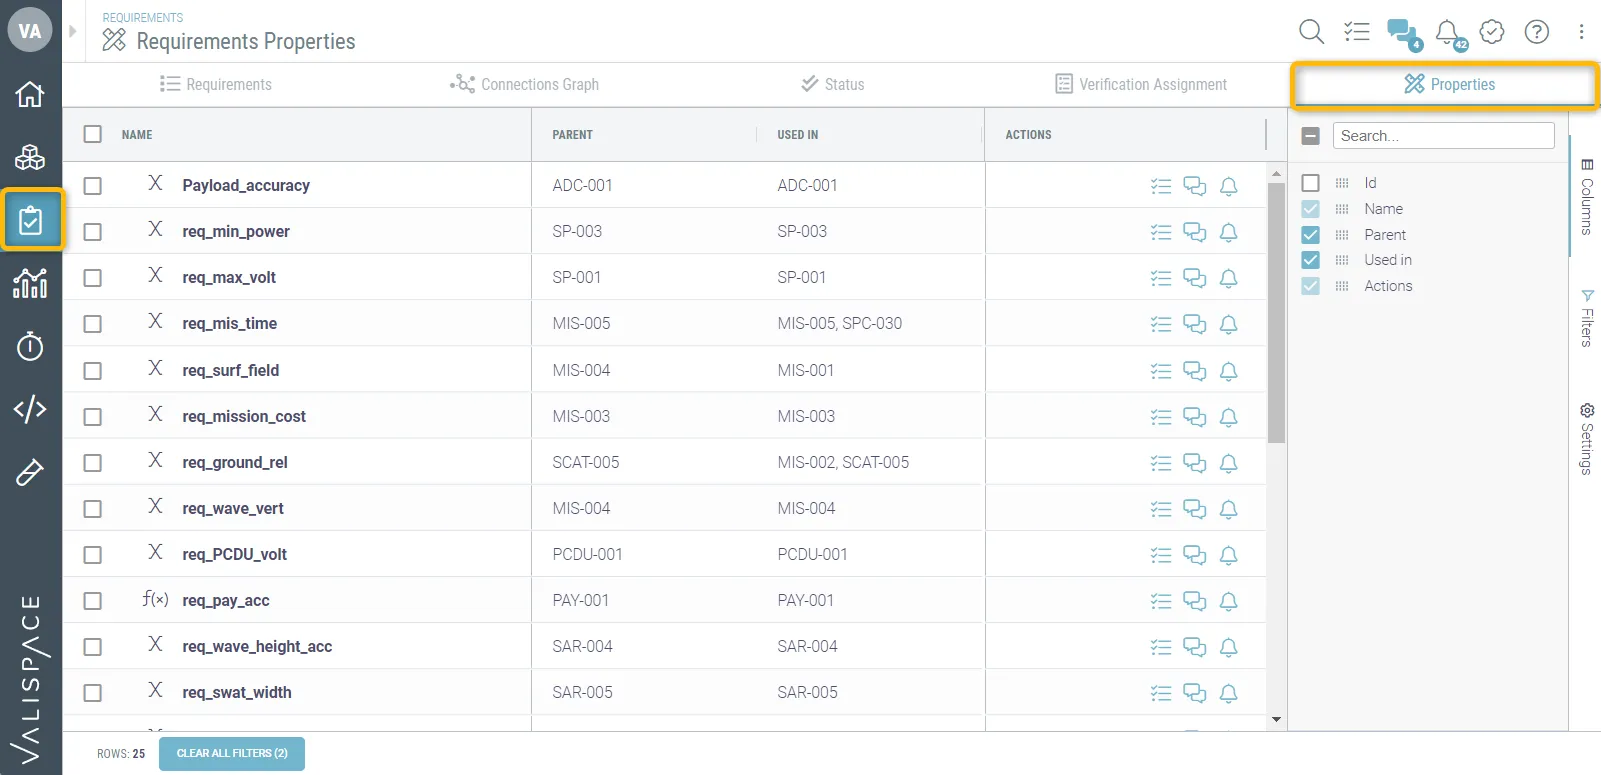The height and width of the screenshot is (775, 1601).
Task: Click the columns Search input field
Action: [x=1443, y=136]
